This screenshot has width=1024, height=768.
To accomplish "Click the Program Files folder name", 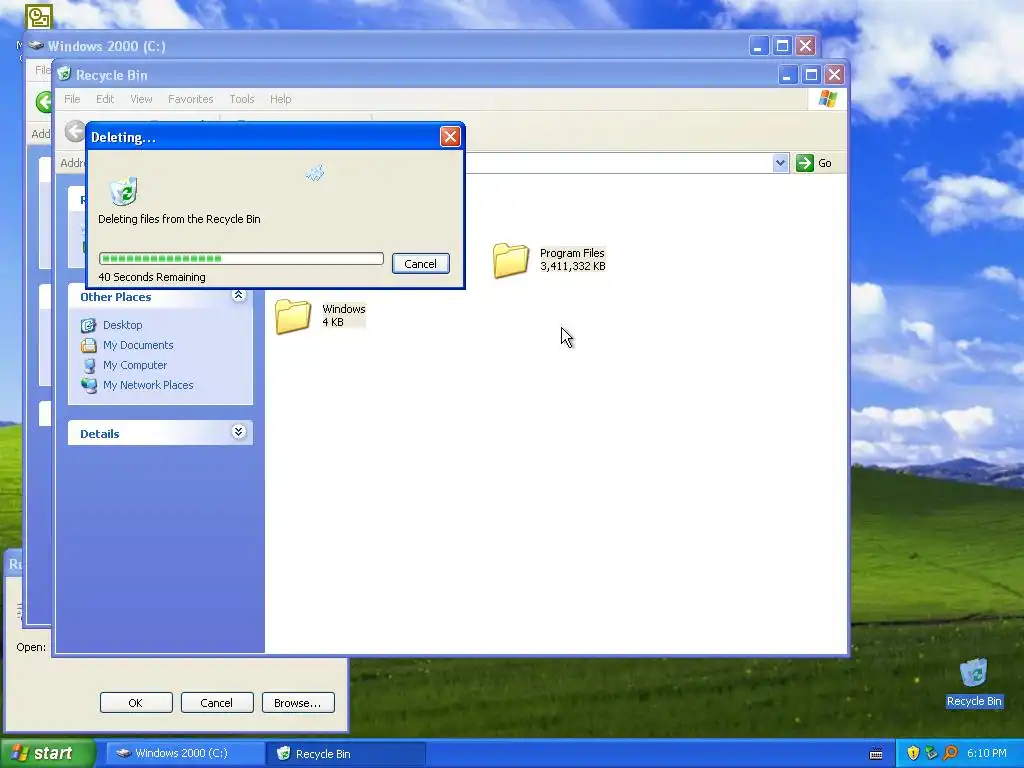I will click(572, 253).
